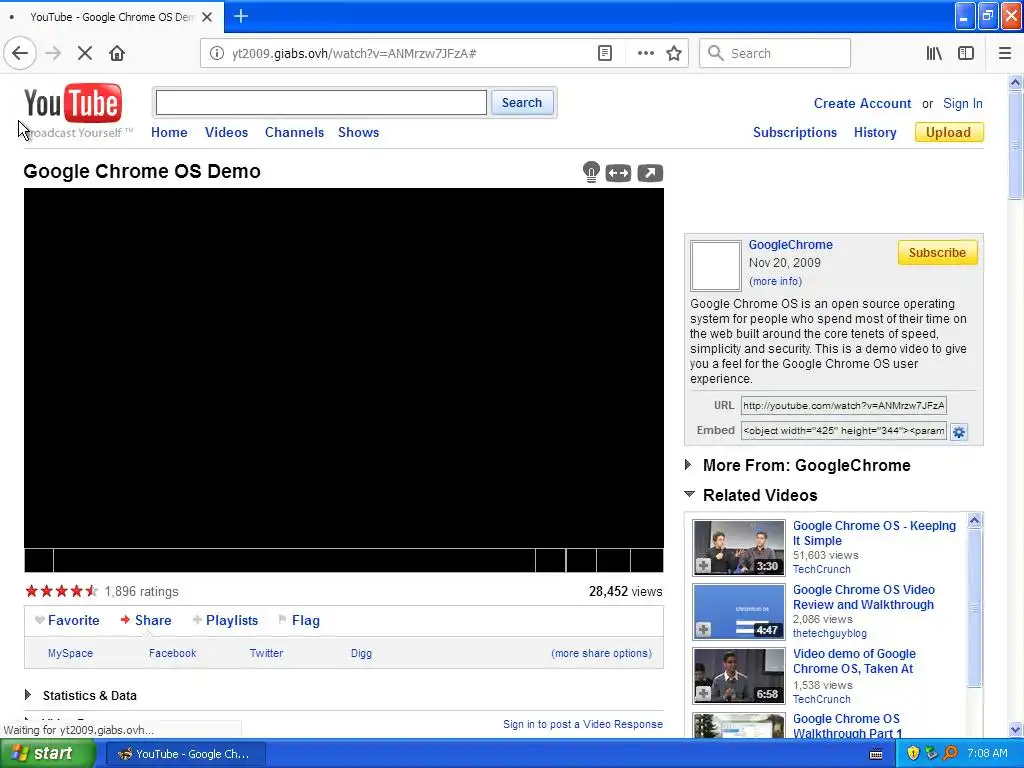Expand (more info) for the video
This screenshot has width=1024, height=768.
[775, 281]
